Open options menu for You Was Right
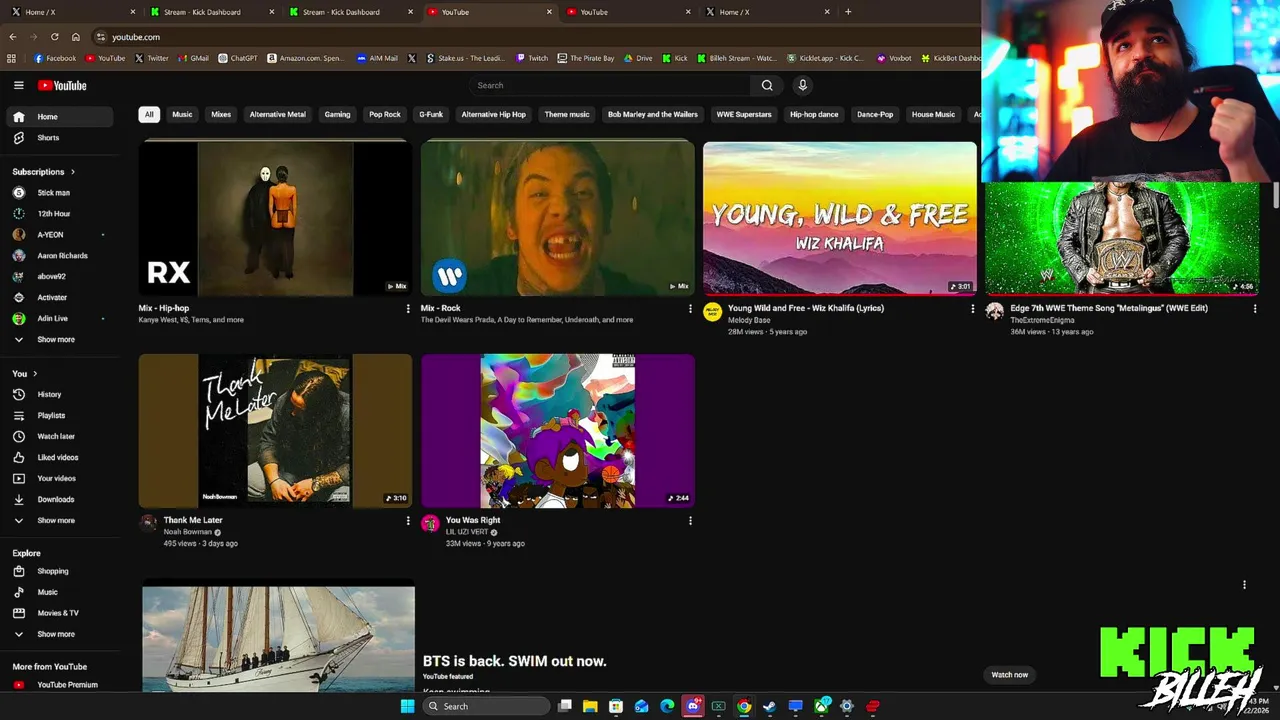This screenshot has height=720, width=1280. point(689,521)
